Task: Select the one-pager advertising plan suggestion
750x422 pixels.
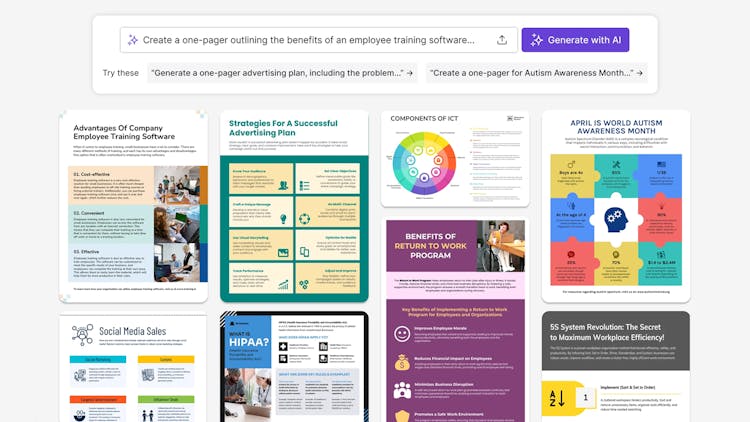Action: (281, 73)
